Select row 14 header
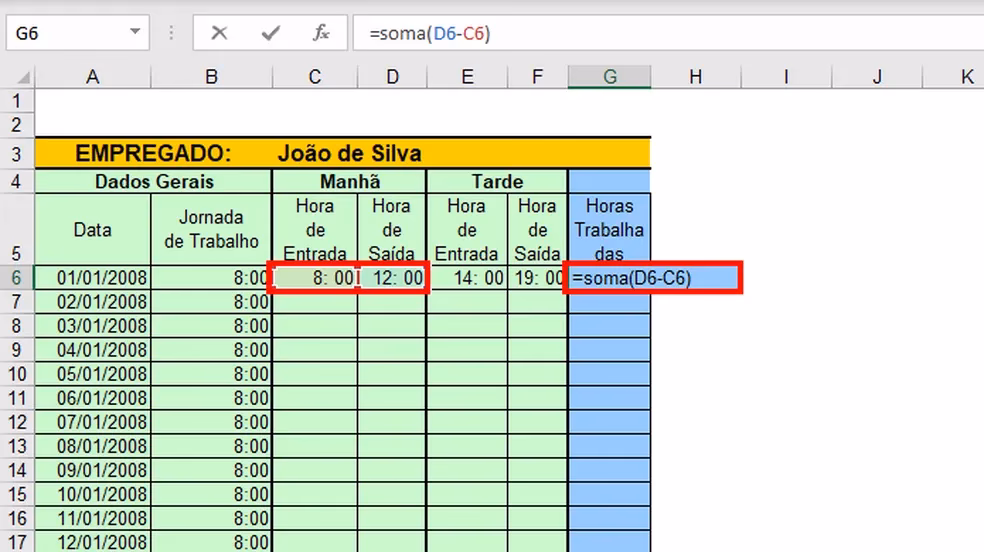Image resolution: width=984 pixels, height=552 pixels. click(17, 470)
